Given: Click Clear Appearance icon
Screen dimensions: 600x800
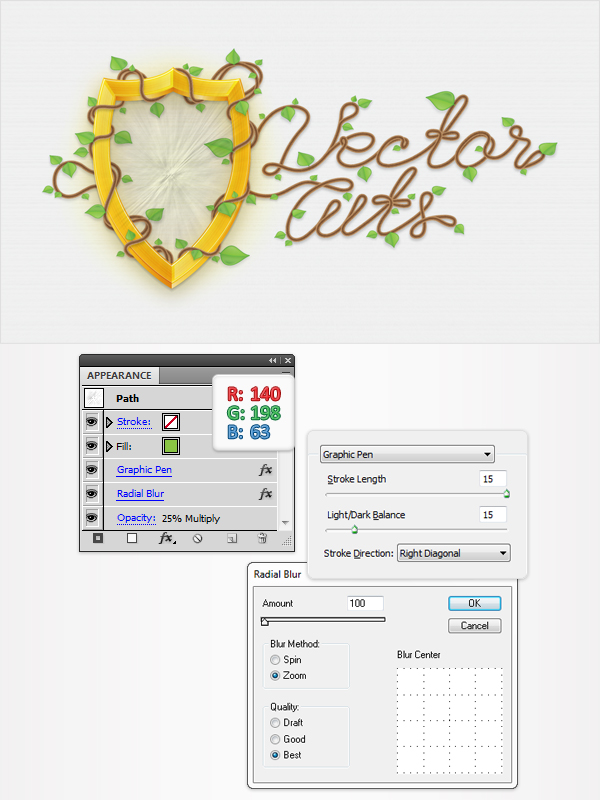Looking at the screenshot, I should (x=197, y=538).
